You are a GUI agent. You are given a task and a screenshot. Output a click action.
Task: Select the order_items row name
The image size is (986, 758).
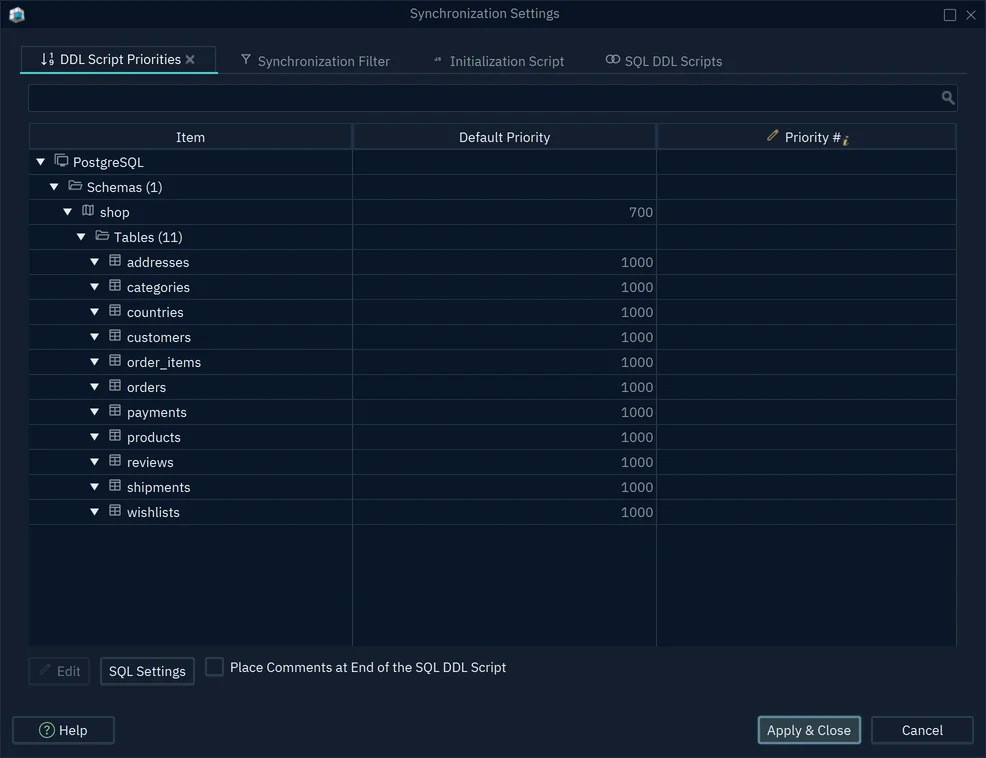(163, 362)
